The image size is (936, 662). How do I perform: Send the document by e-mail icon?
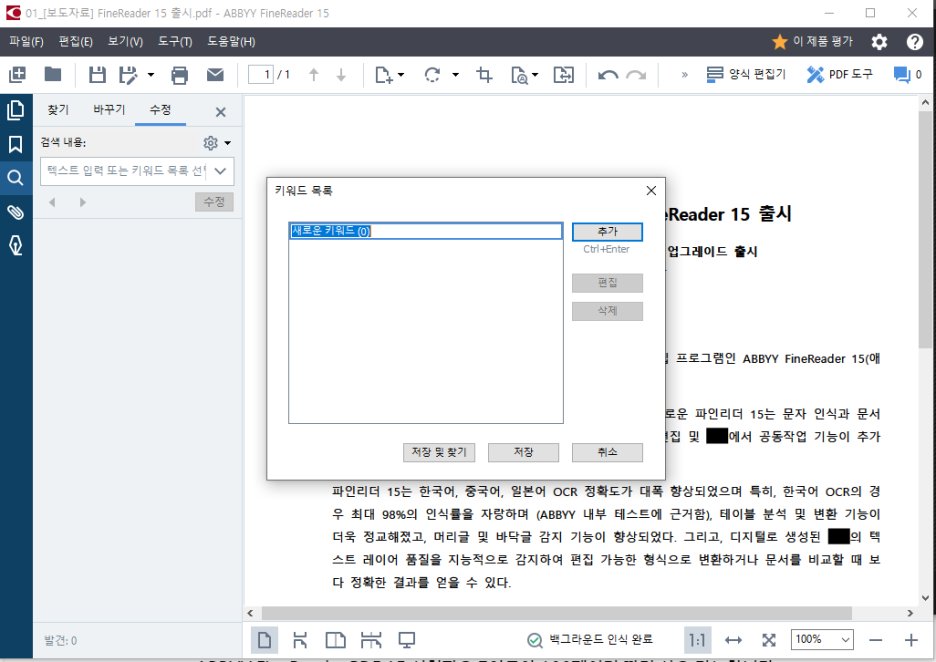(215, 75)
